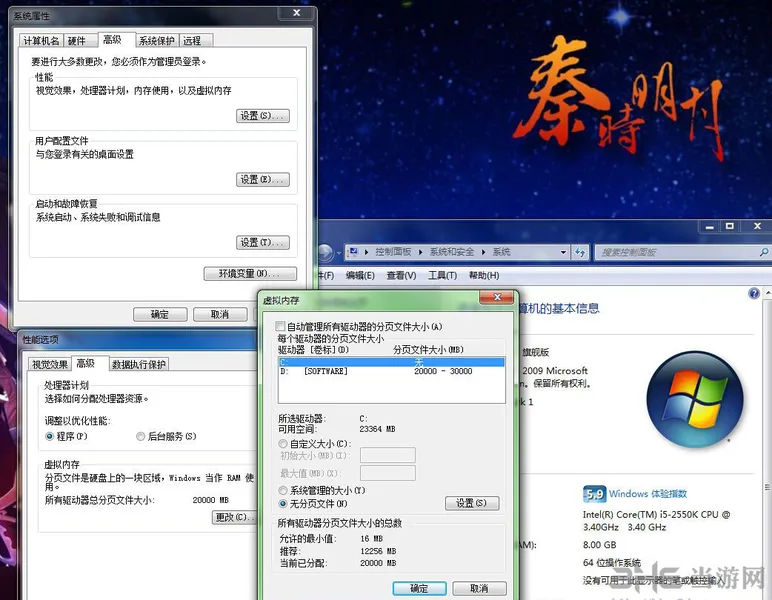Screen dimensions: 772x600
Task: Open 视觉效果 tab in Performance Options
Action: pos(50,364)
